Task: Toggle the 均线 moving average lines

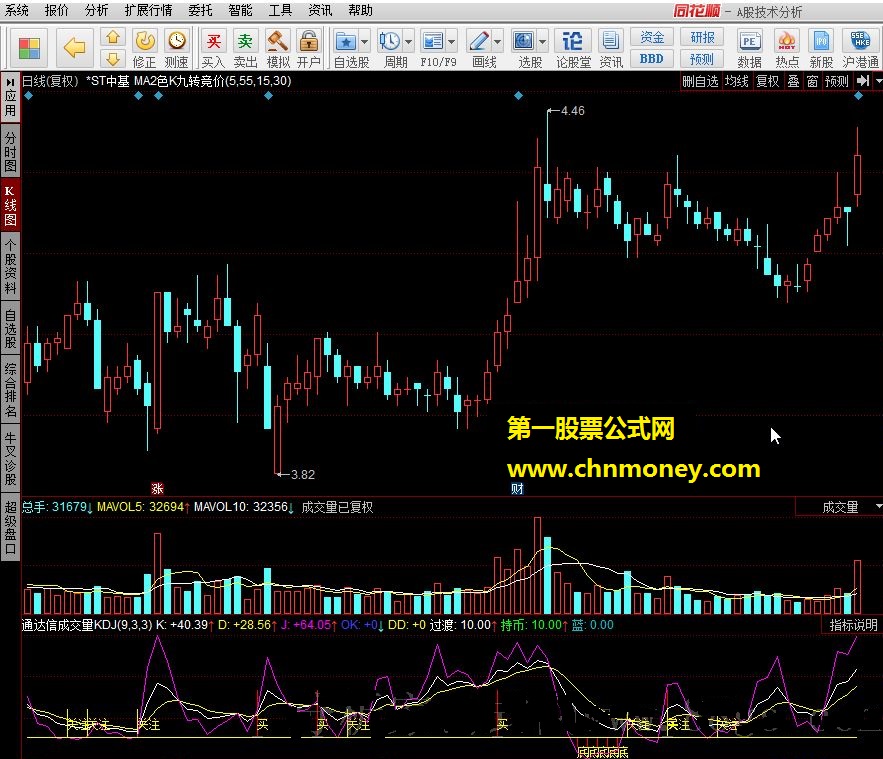Action: [736, 81]
